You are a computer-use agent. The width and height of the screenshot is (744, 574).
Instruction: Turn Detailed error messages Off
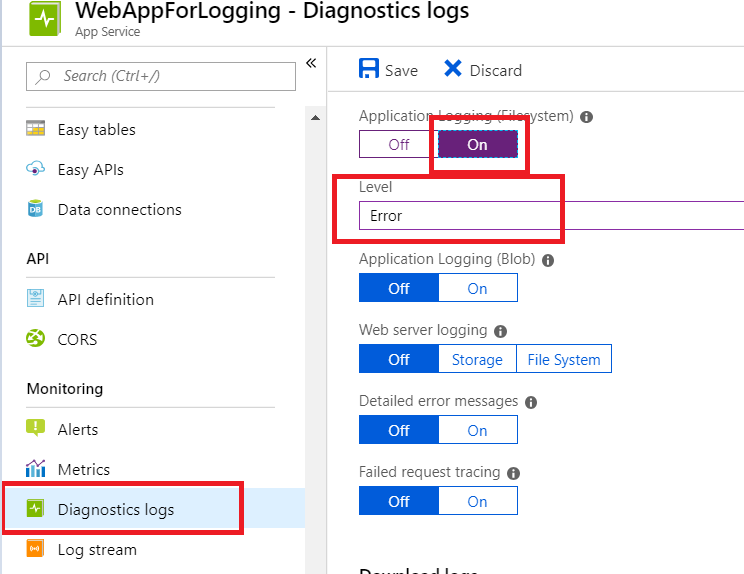pos(399,430)
